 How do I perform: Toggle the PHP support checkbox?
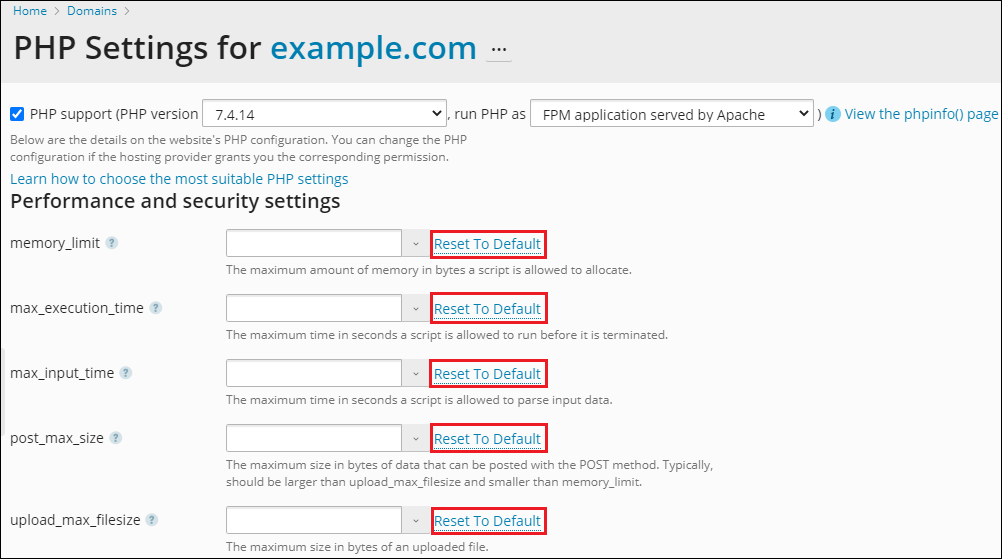tap(17, 114)
